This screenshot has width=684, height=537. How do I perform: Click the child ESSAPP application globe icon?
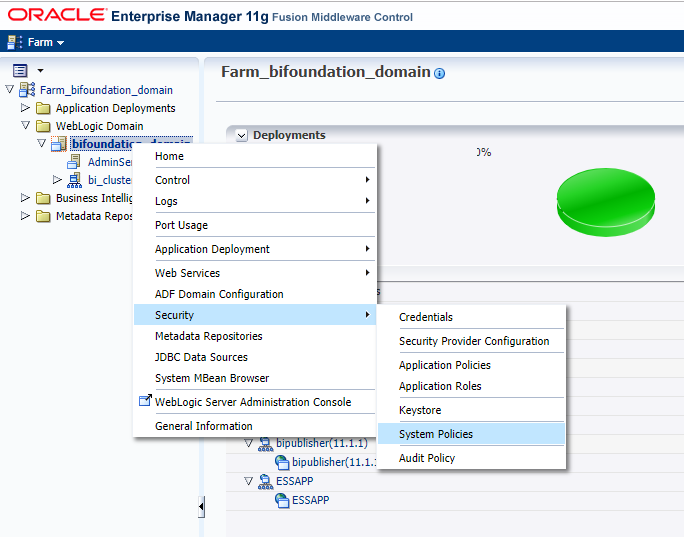click(282, 500)
